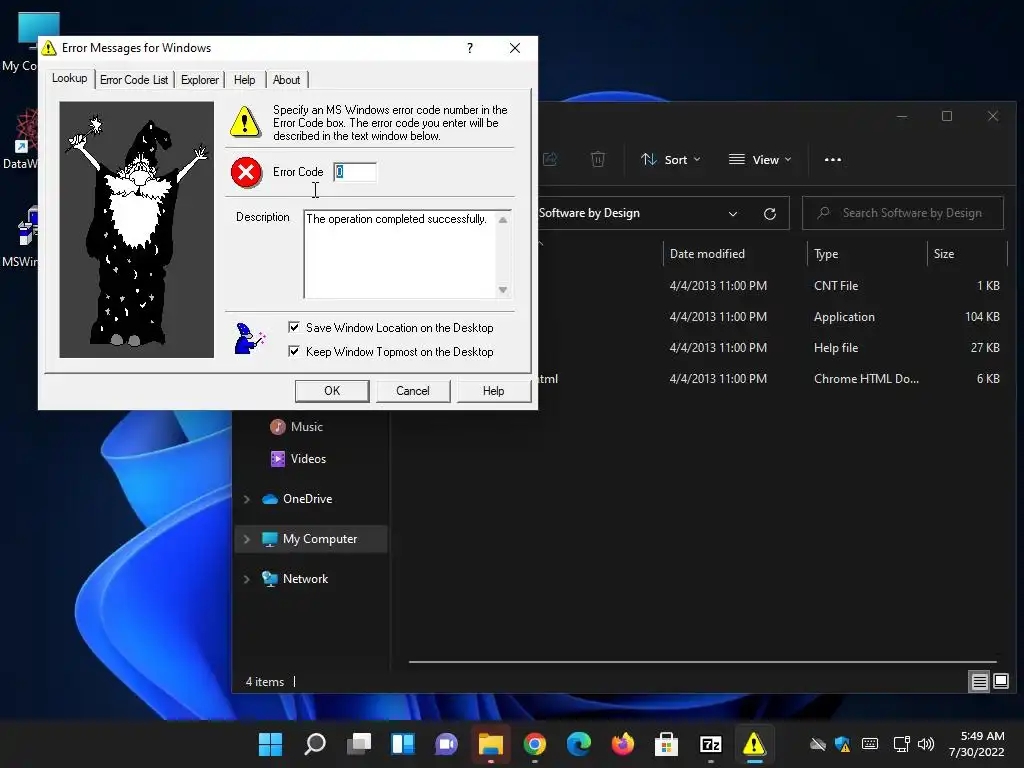Click the Cancel button
1024x768 pixels.
(x=413, y=391)
